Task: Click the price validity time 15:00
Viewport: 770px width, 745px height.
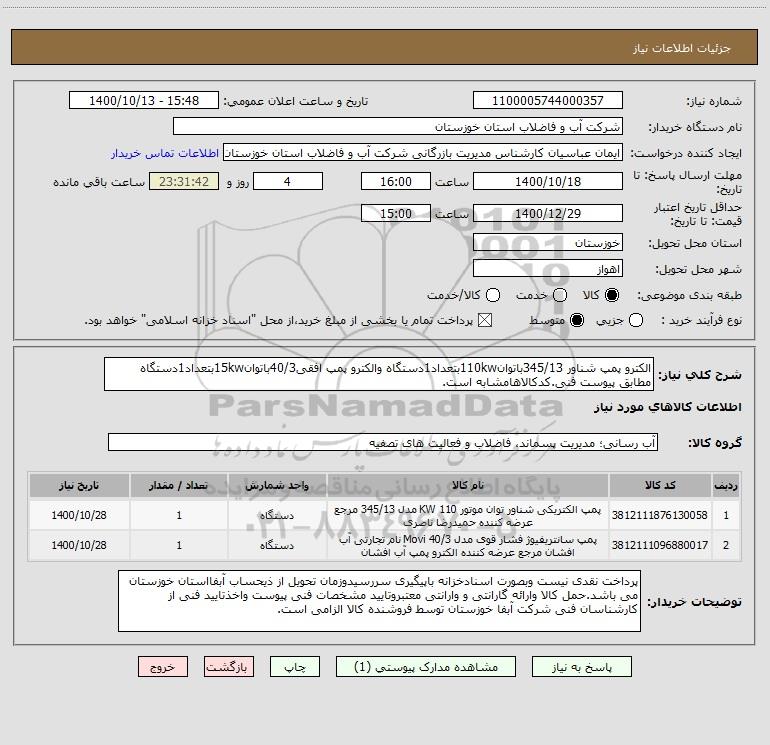Action: pos(396,213)
